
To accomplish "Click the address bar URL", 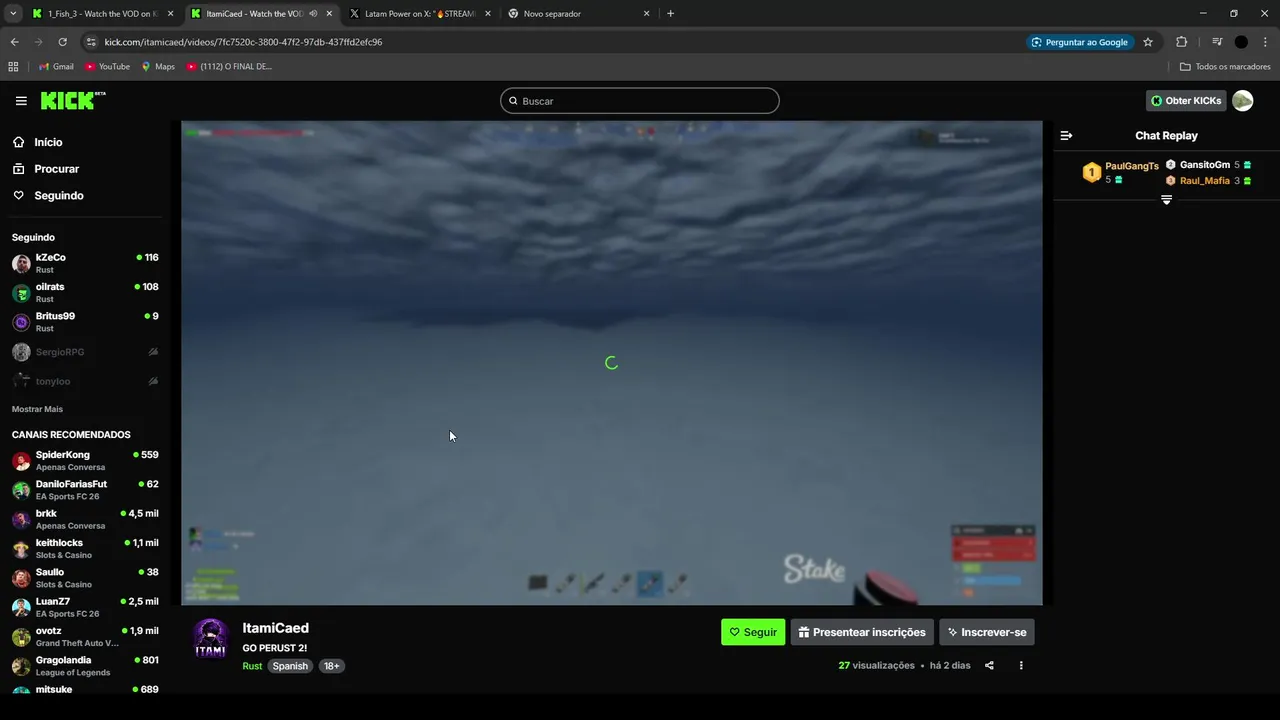I will [243, 42].
